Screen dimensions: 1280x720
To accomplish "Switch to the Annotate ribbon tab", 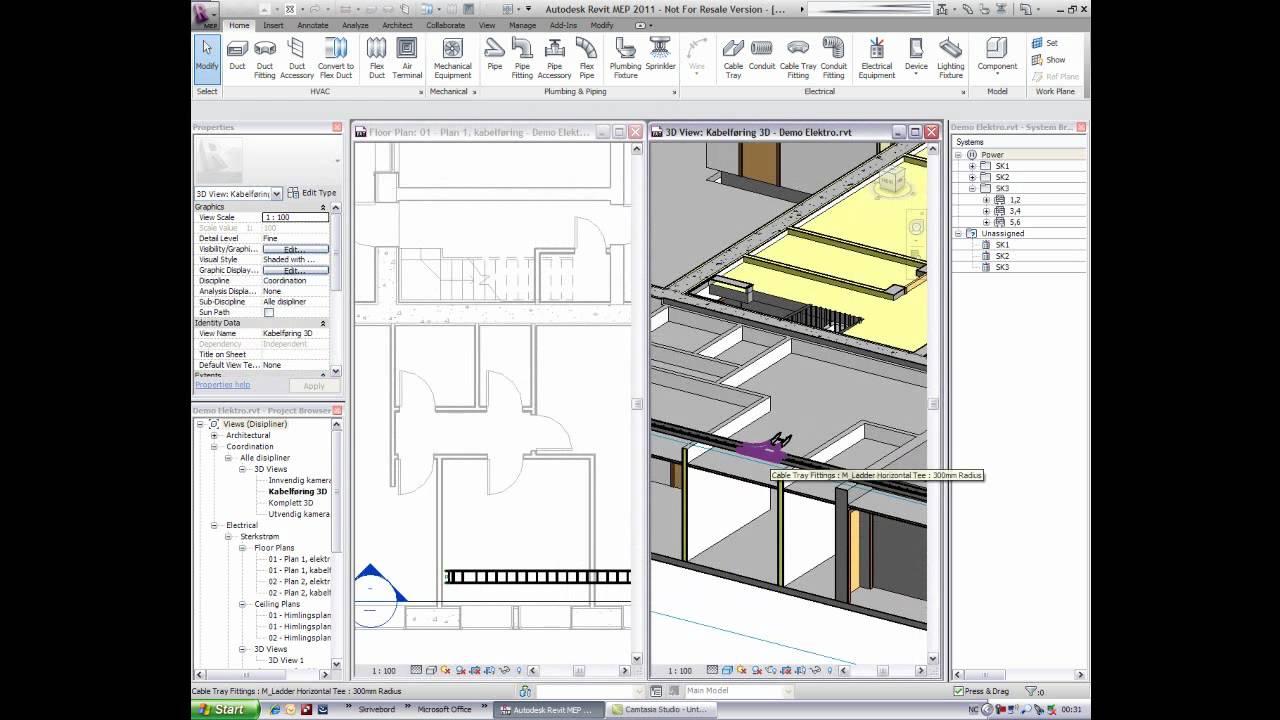I will point(312,25).
